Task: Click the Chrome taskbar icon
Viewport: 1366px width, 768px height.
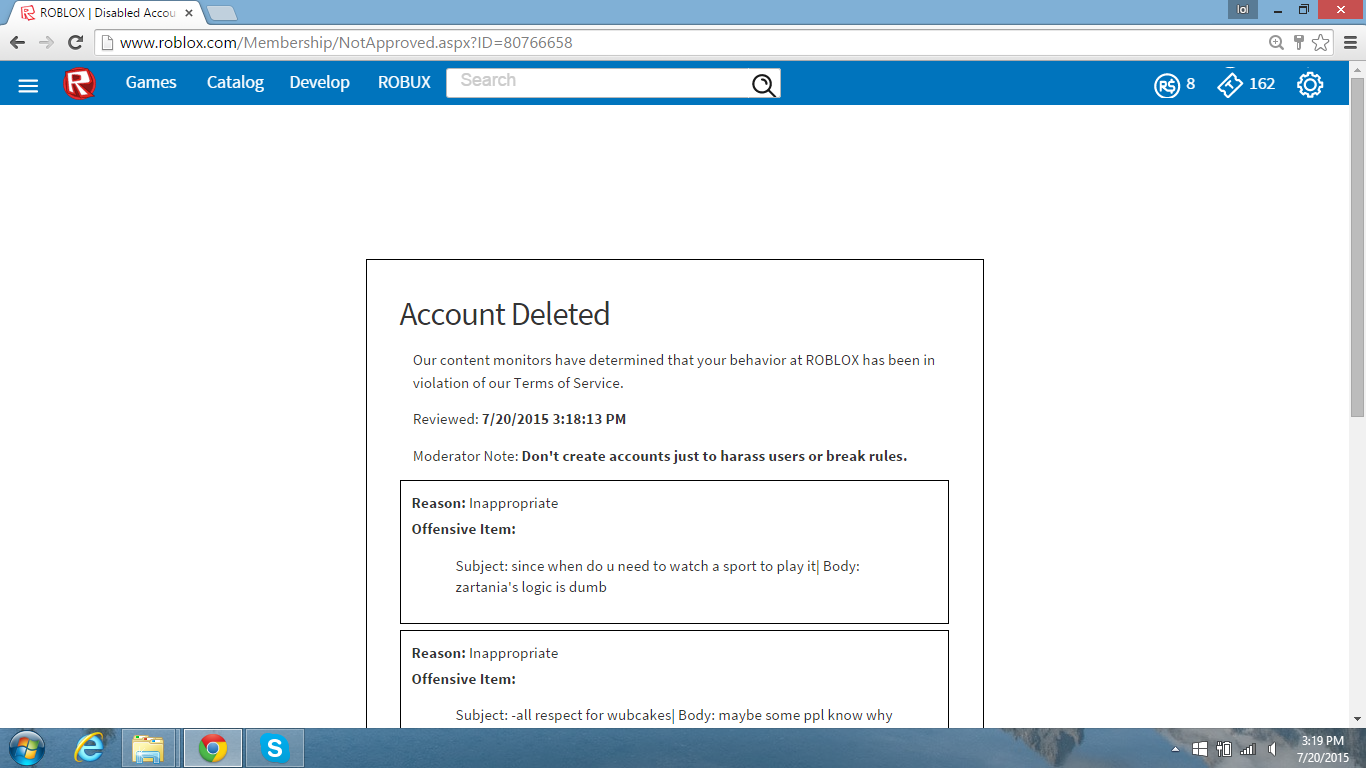Action: click(x=212, y=748)
